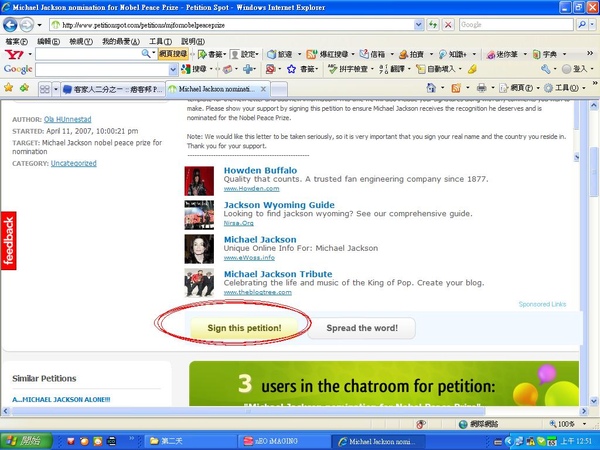Screen dimensions: 600x450
Task: Click the Yahoo toolbar search input field
Action: [x=89, y=54]
